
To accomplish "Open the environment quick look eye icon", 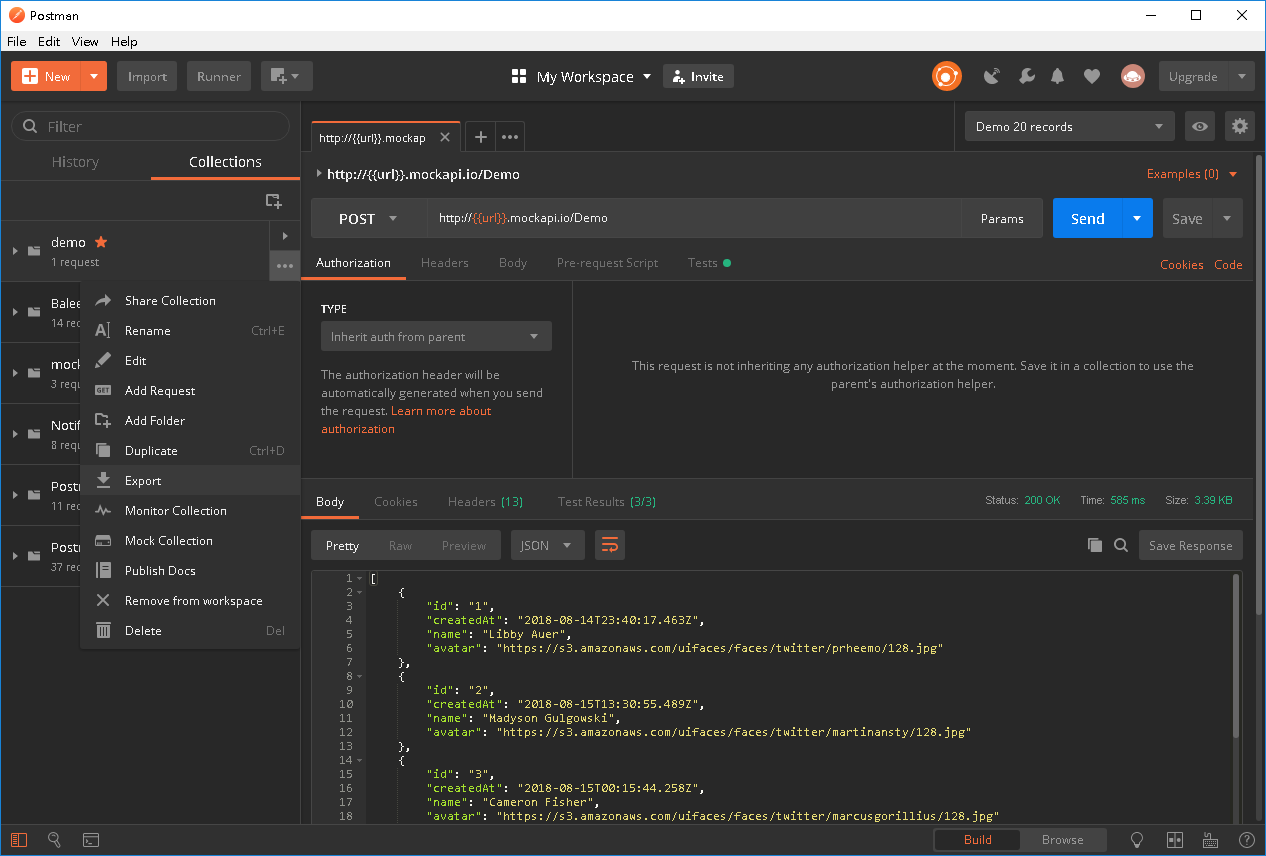I will 1200,127.
